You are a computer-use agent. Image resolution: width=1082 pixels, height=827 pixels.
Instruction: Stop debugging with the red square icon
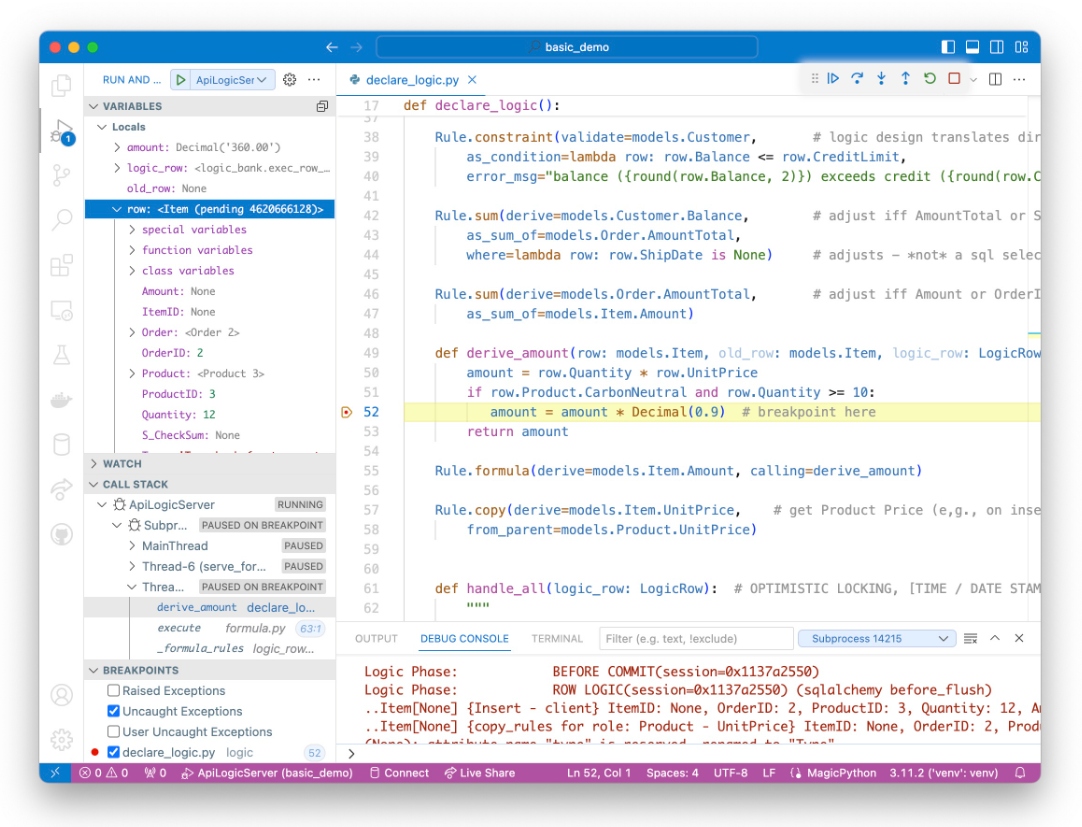click(955, 78)
